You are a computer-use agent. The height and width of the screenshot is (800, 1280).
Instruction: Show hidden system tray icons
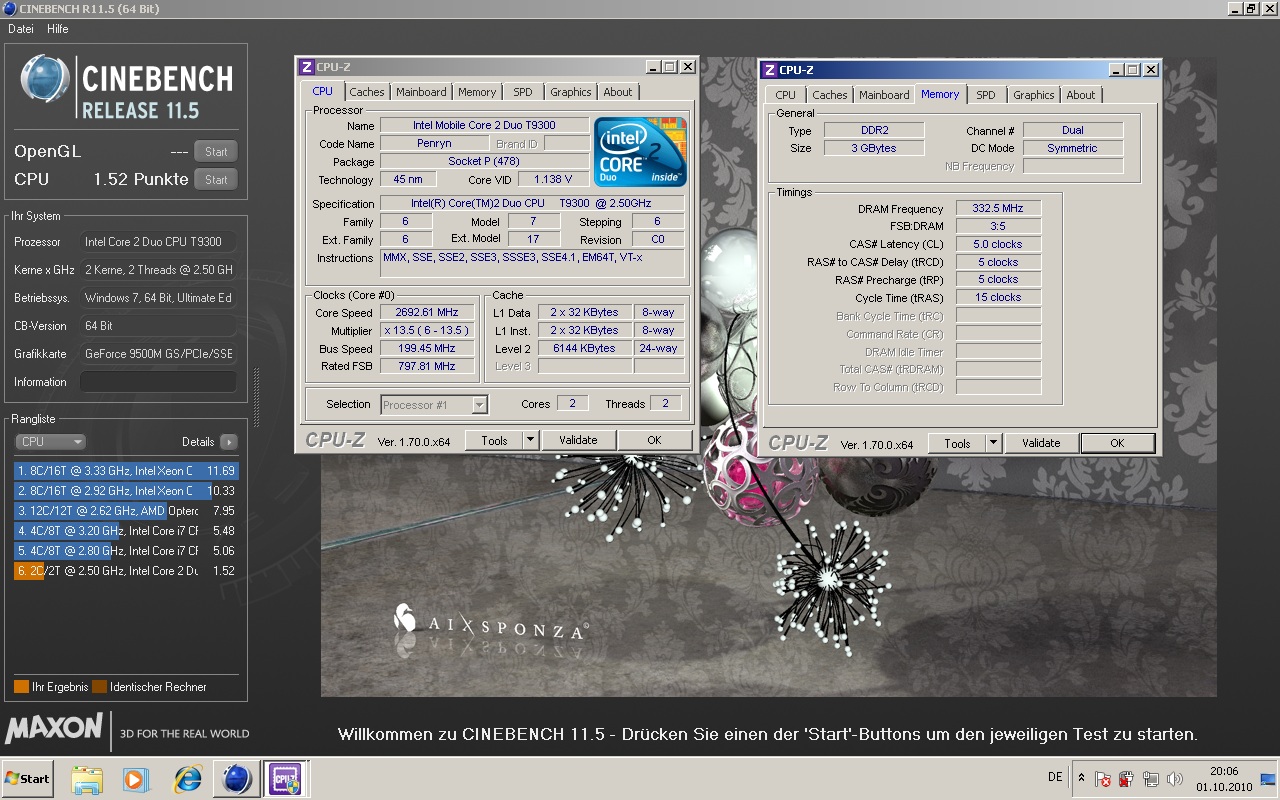[x=1081, y=778]
